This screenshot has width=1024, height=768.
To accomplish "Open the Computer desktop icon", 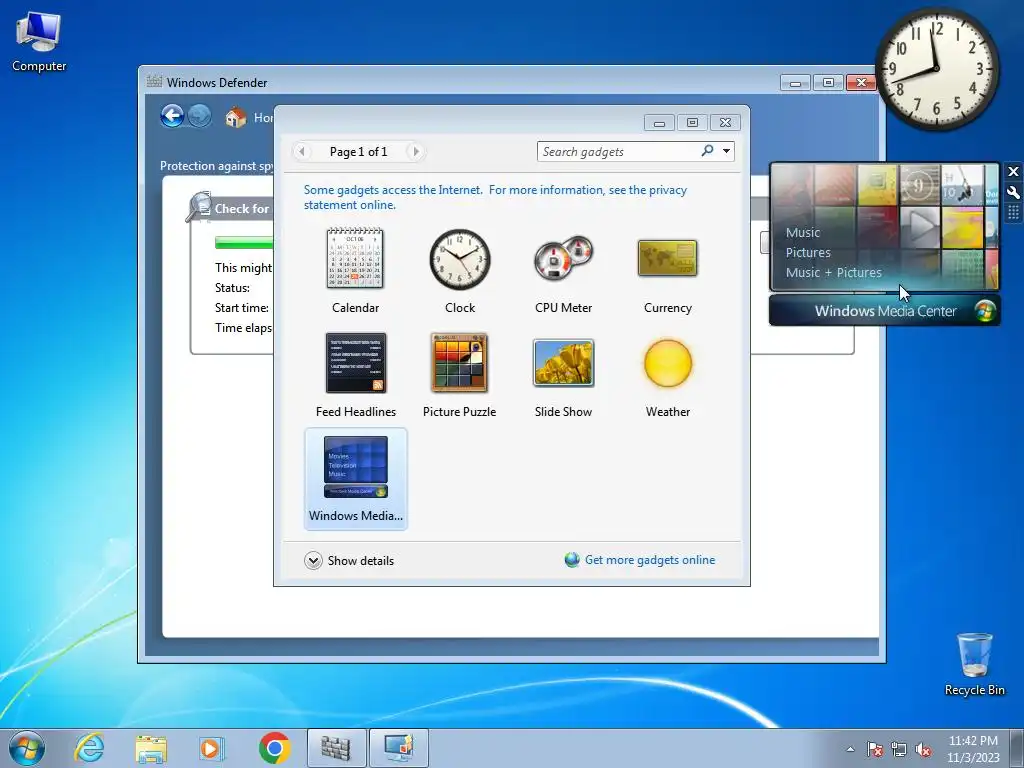I will pos(39,43).
